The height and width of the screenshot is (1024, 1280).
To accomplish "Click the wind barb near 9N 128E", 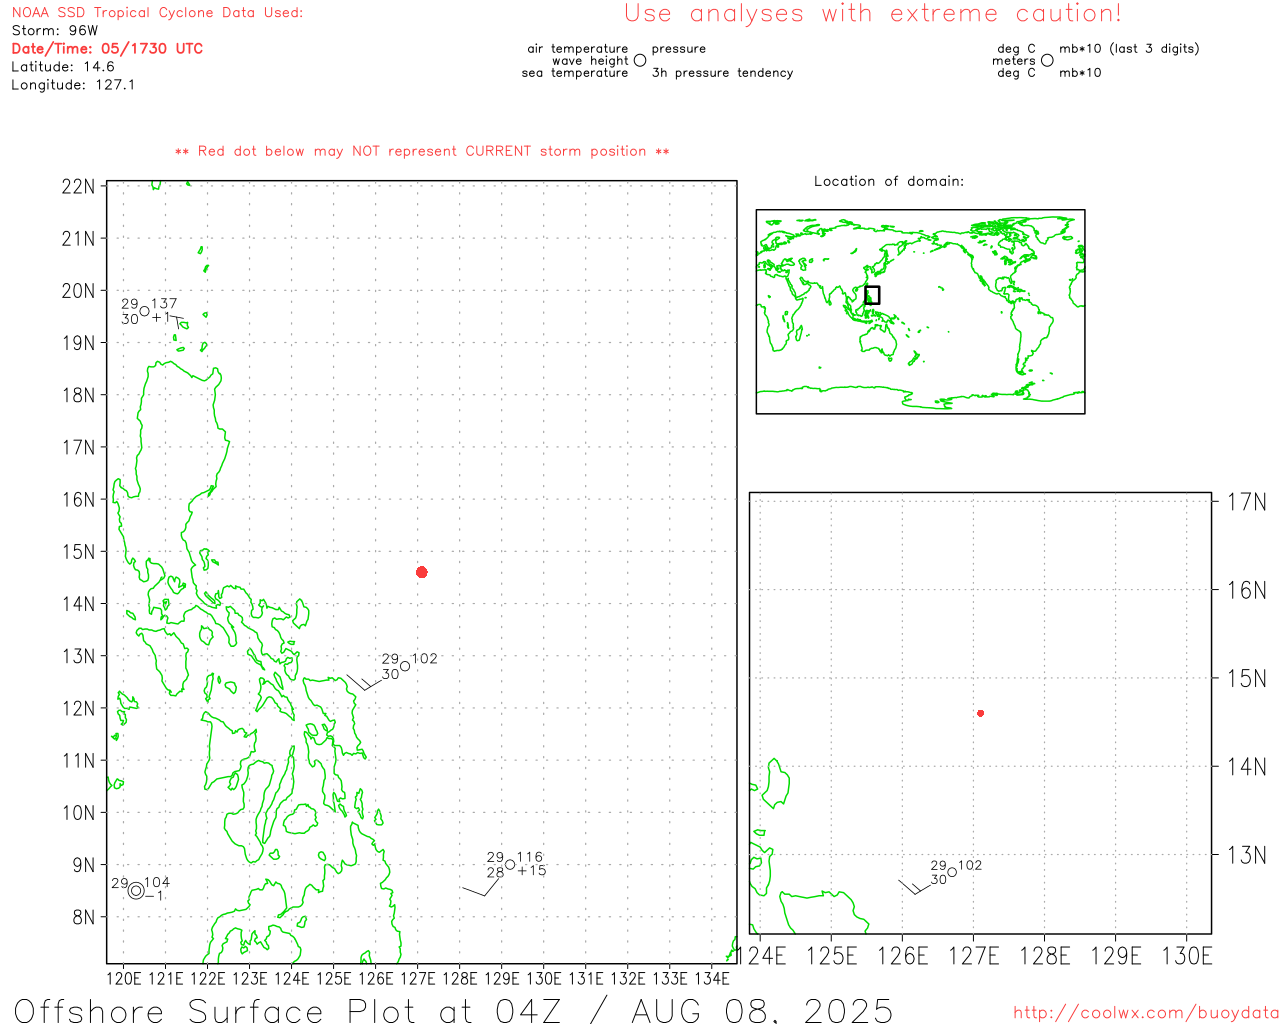I will pyautogui.click(x=482, y=886).
